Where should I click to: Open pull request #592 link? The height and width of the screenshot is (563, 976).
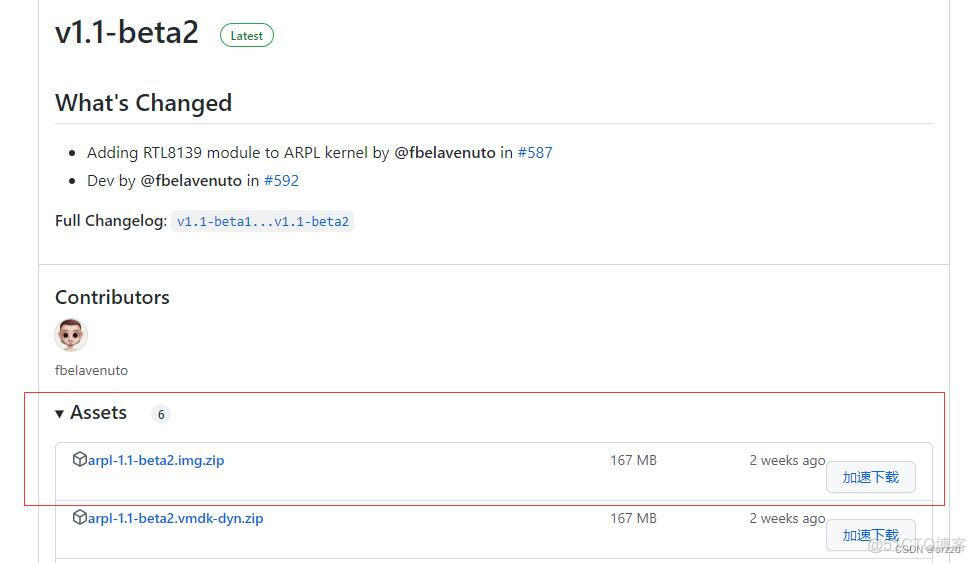281,181
